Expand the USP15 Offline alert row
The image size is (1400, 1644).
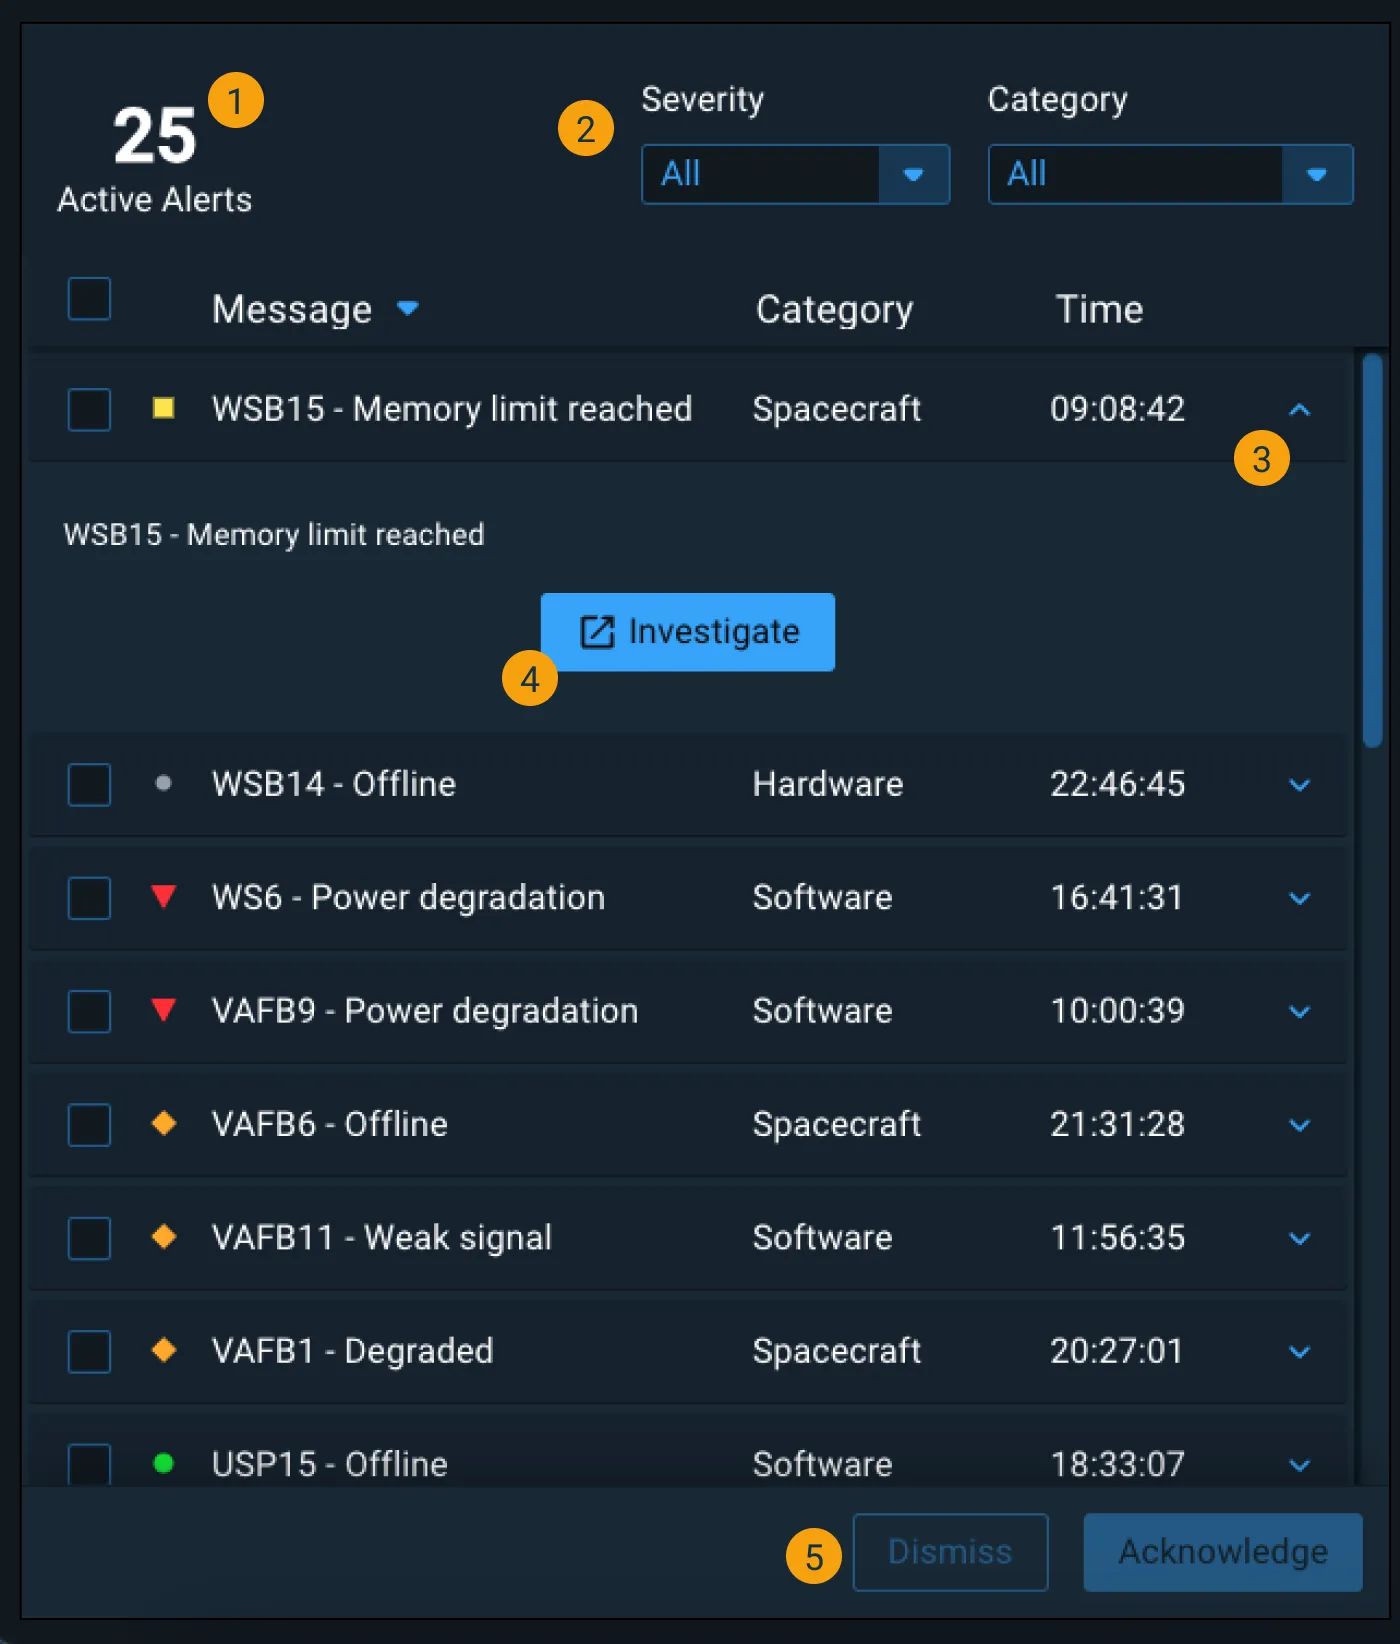[x=1299, y=1465]
